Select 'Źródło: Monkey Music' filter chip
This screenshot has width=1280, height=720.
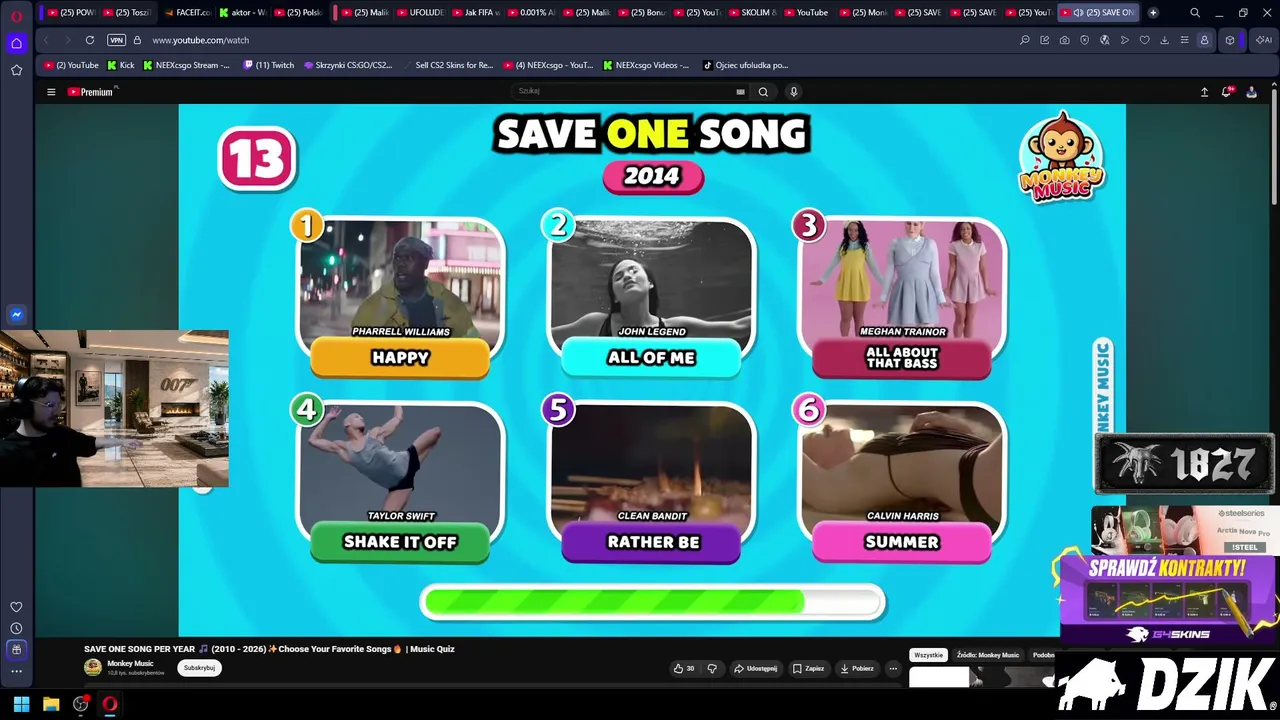click(x=988, y=655)
